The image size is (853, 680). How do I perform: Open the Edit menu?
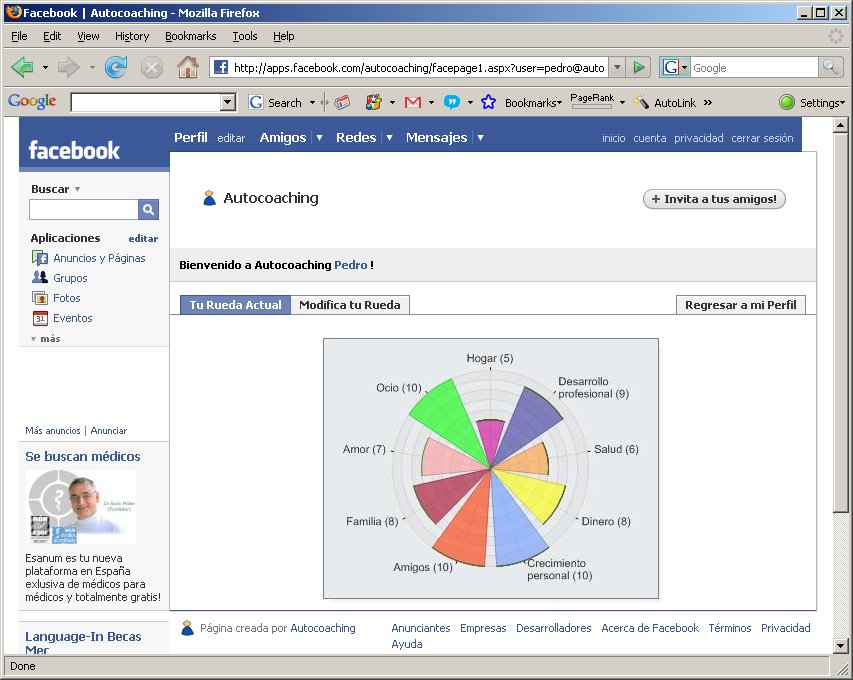point(52,36)
